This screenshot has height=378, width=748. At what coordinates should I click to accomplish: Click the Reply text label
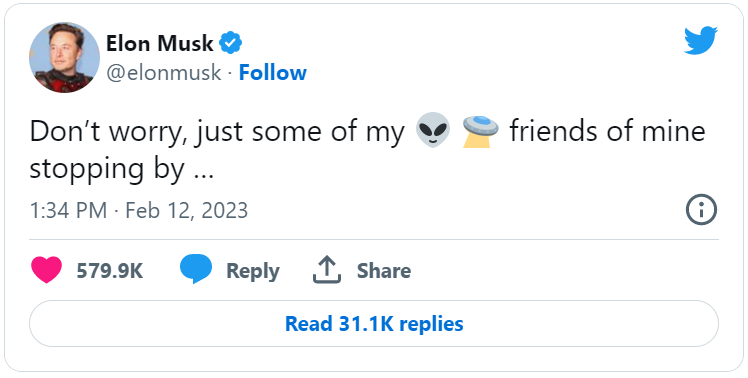(253, 271)
